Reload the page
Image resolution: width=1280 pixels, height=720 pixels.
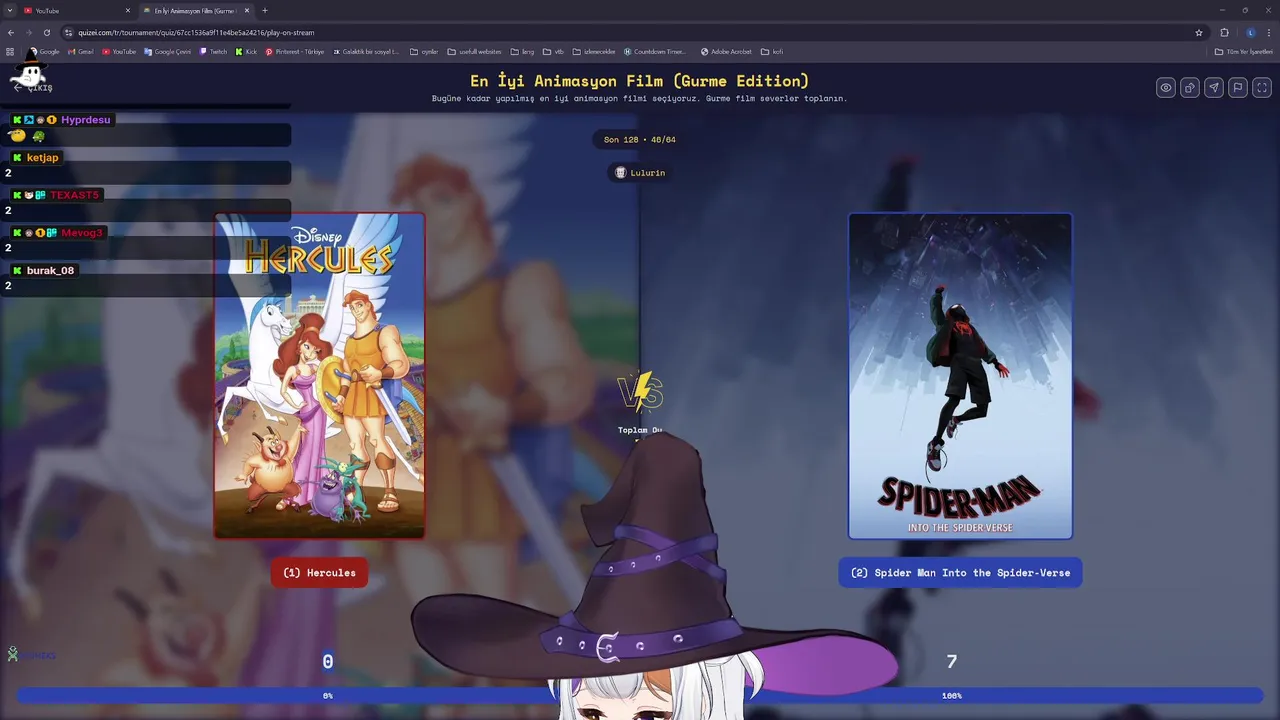[x=46, y=32]
